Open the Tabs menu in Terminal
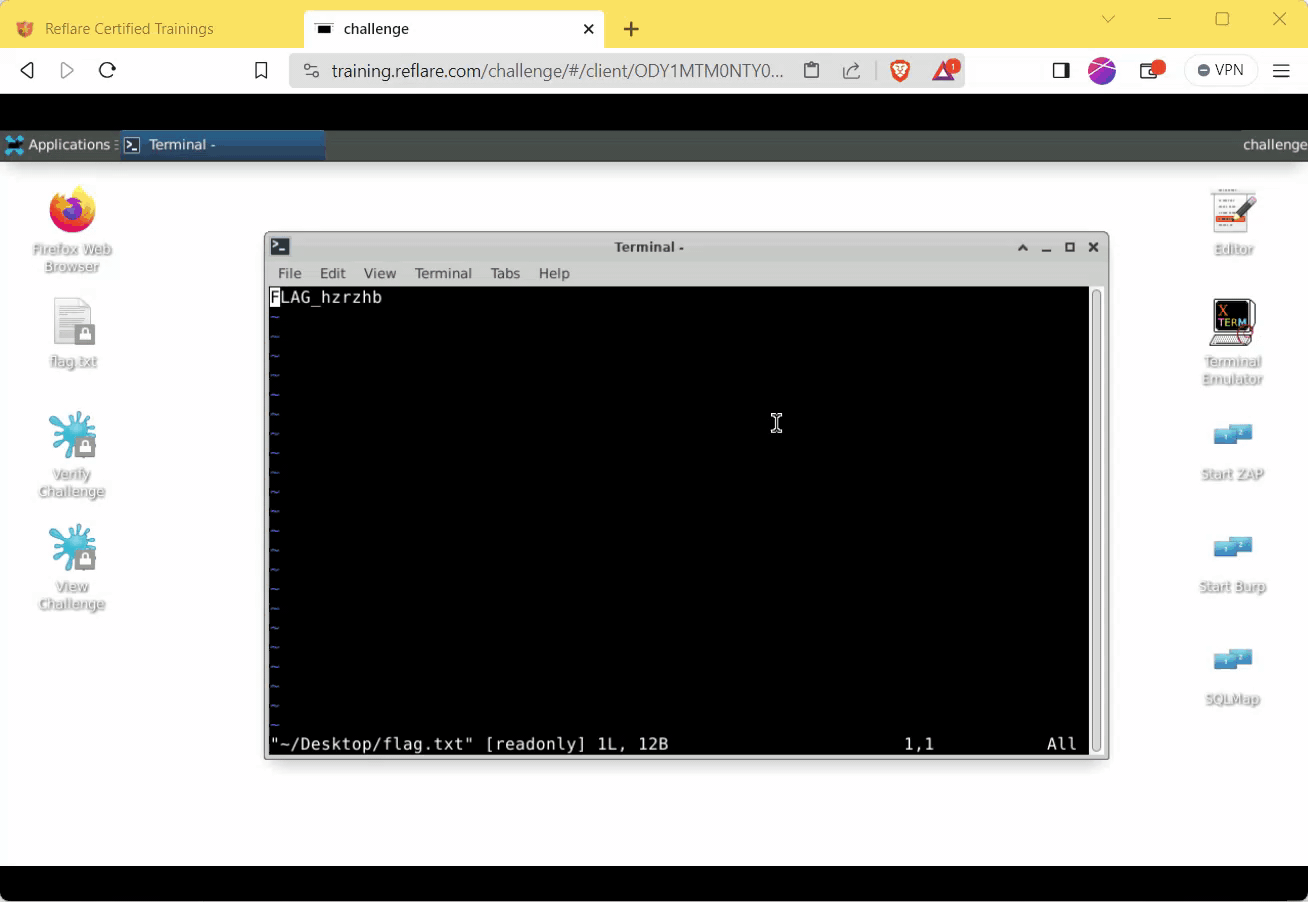Screen dimensions: 1308x902 pos(505,273)
